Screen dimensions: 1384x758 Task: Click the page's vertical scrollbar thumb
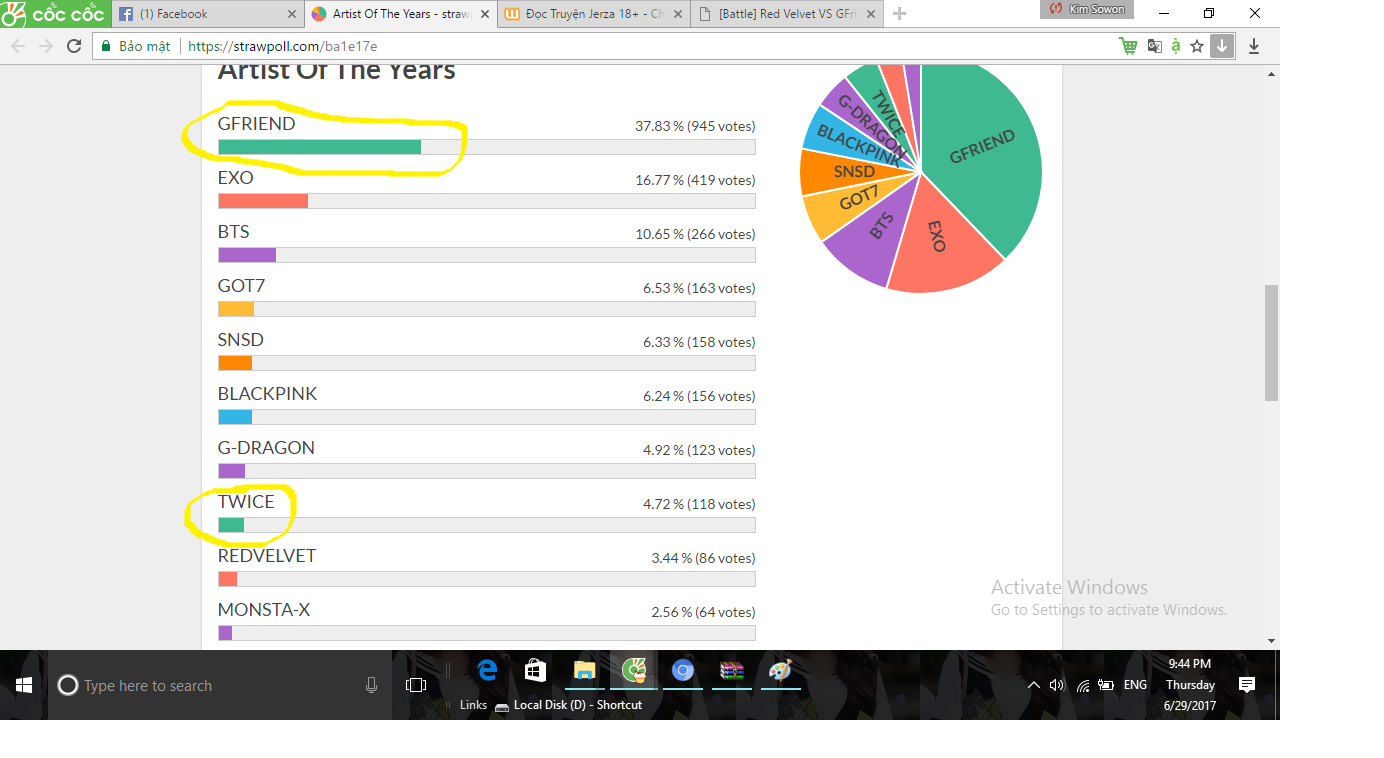click(x=1271, y=342)
